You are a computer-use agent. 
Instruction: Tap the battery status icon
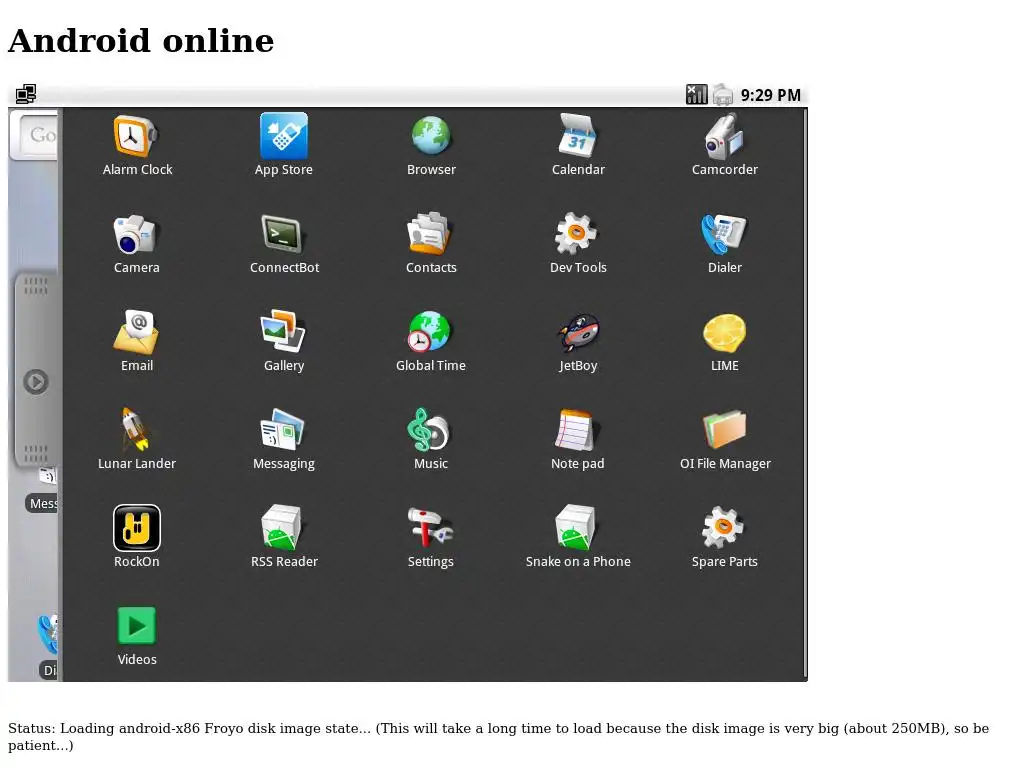point(723,95)
